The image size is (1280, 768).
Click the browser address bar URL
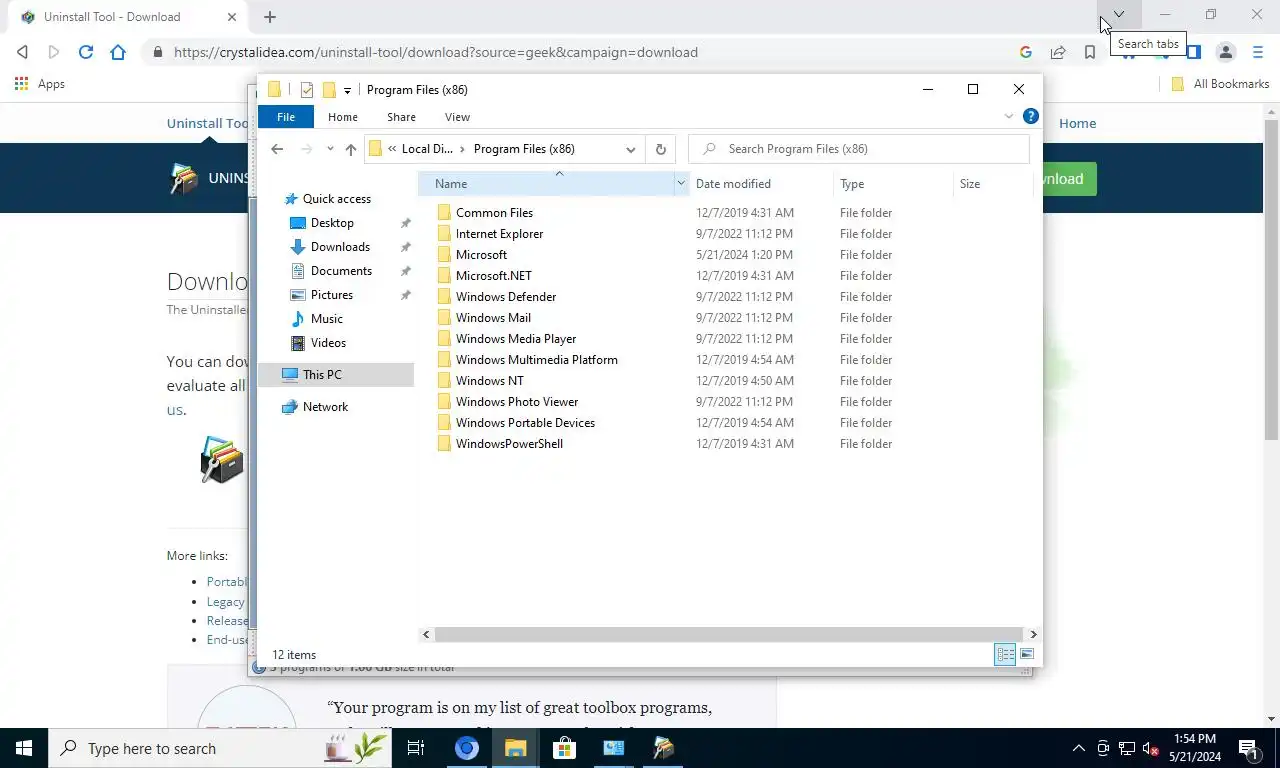pyautogui.click(x=436, y=52)
